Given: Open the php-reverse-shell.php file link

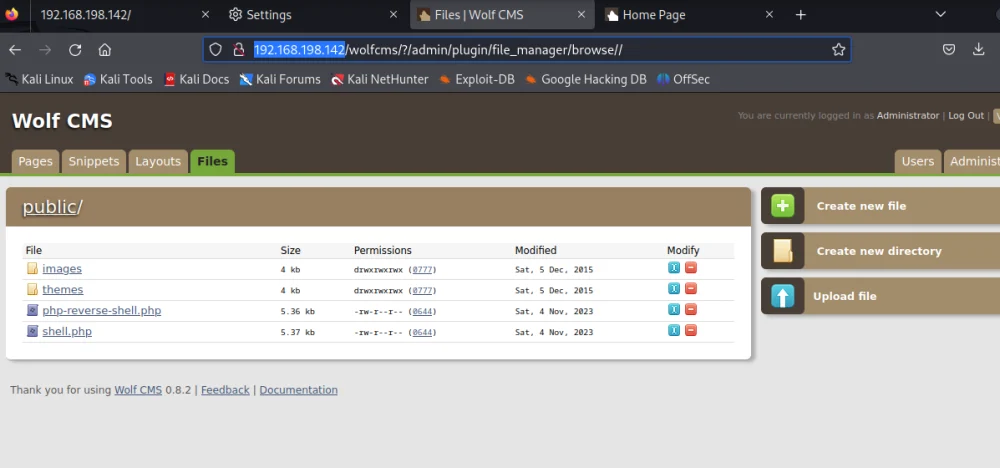Looking at the screenshot, I should click(x=101, y=311).
